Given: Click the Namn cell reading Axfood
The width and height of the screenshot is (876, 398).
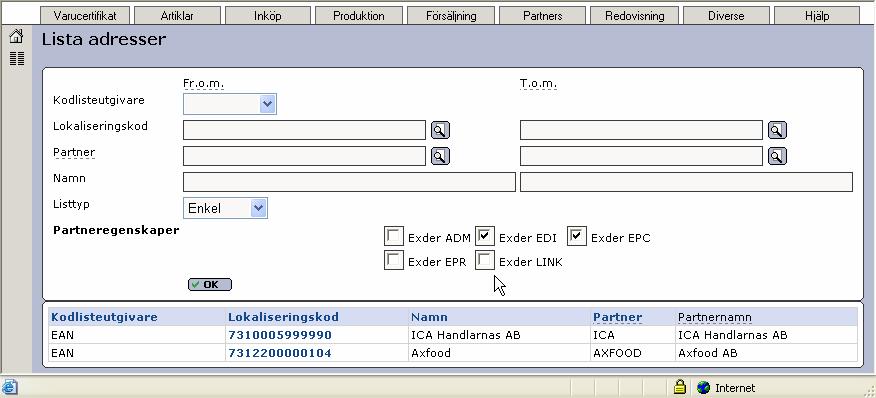Looking at the screenshot, I should pos(499,353).
